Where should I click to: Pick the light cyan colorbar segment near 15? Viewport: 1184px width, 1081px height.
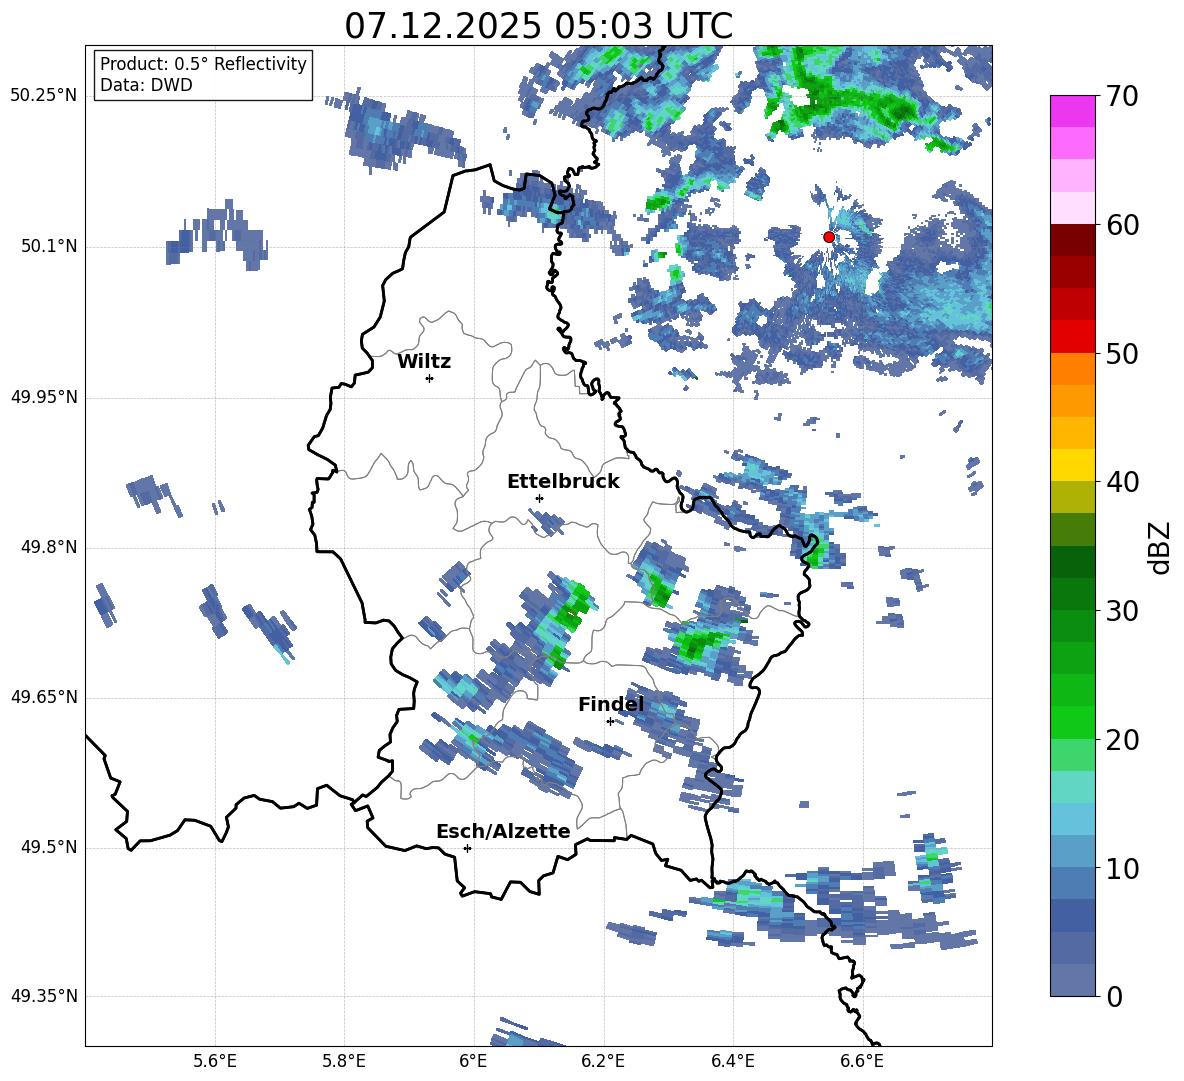[x=1072, y=787]
